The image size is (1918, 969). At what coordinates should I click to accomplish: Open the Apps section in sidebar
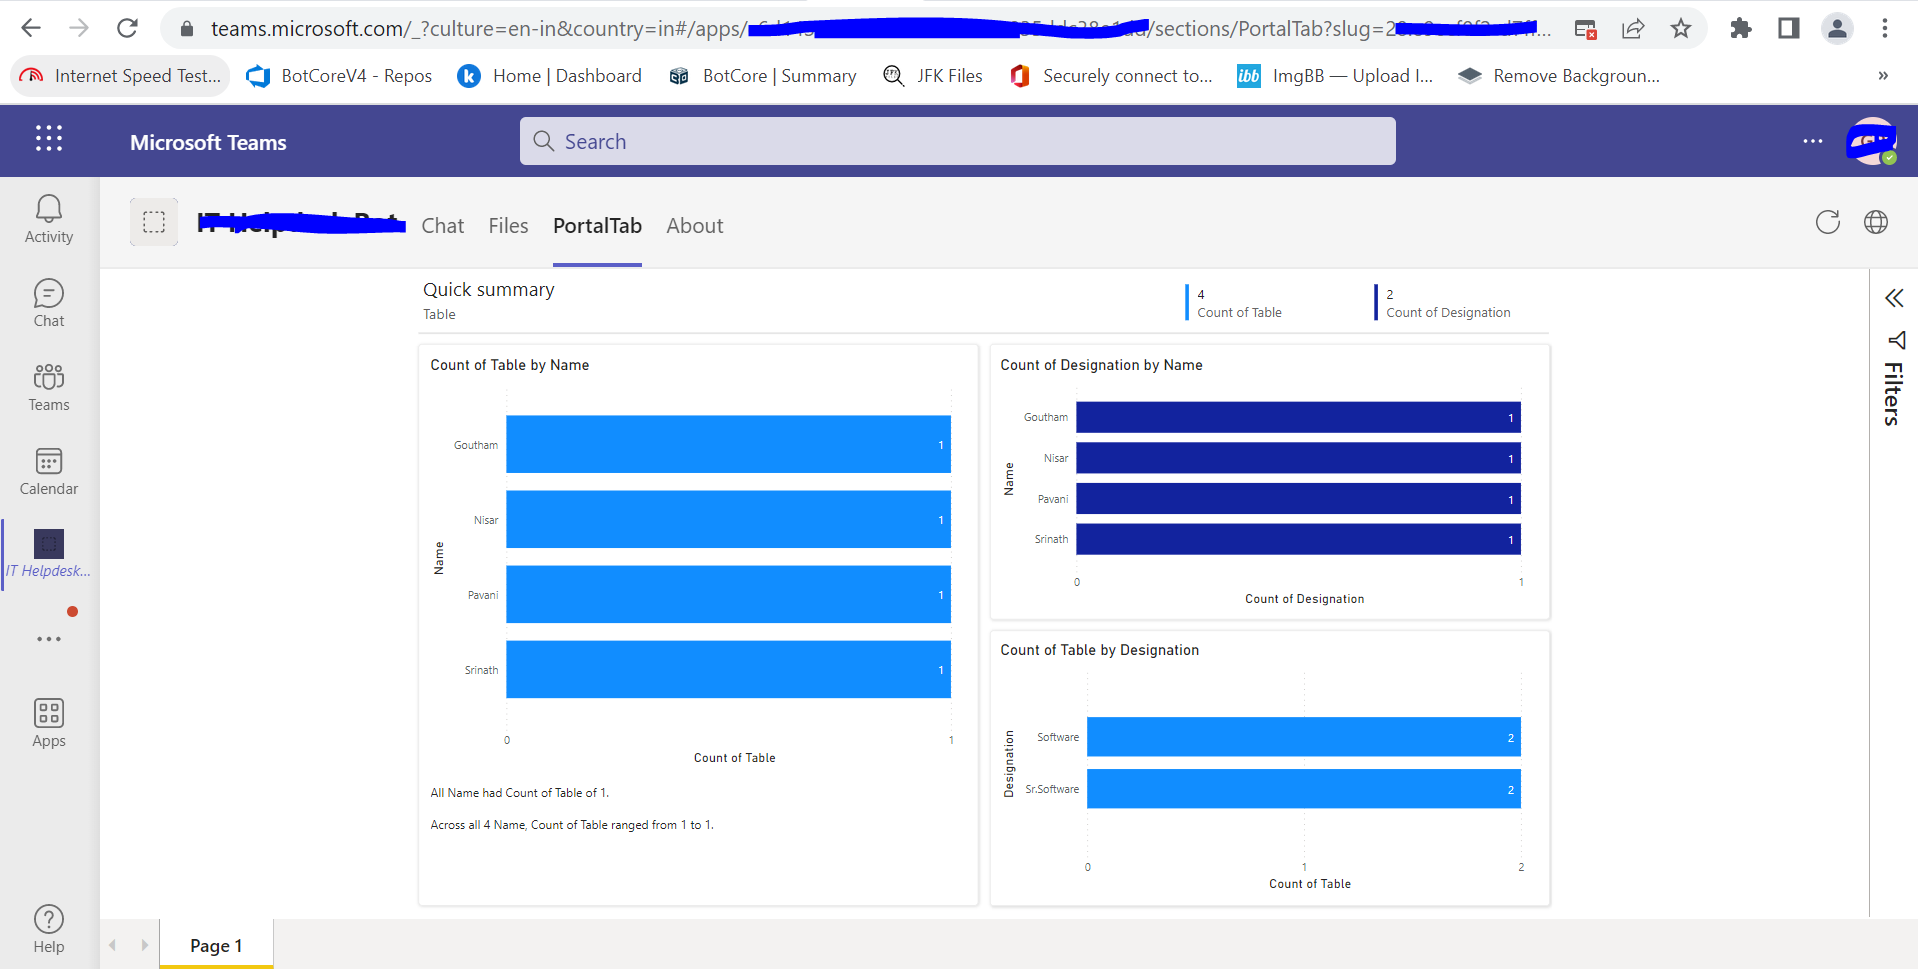(x=48, y=722)
